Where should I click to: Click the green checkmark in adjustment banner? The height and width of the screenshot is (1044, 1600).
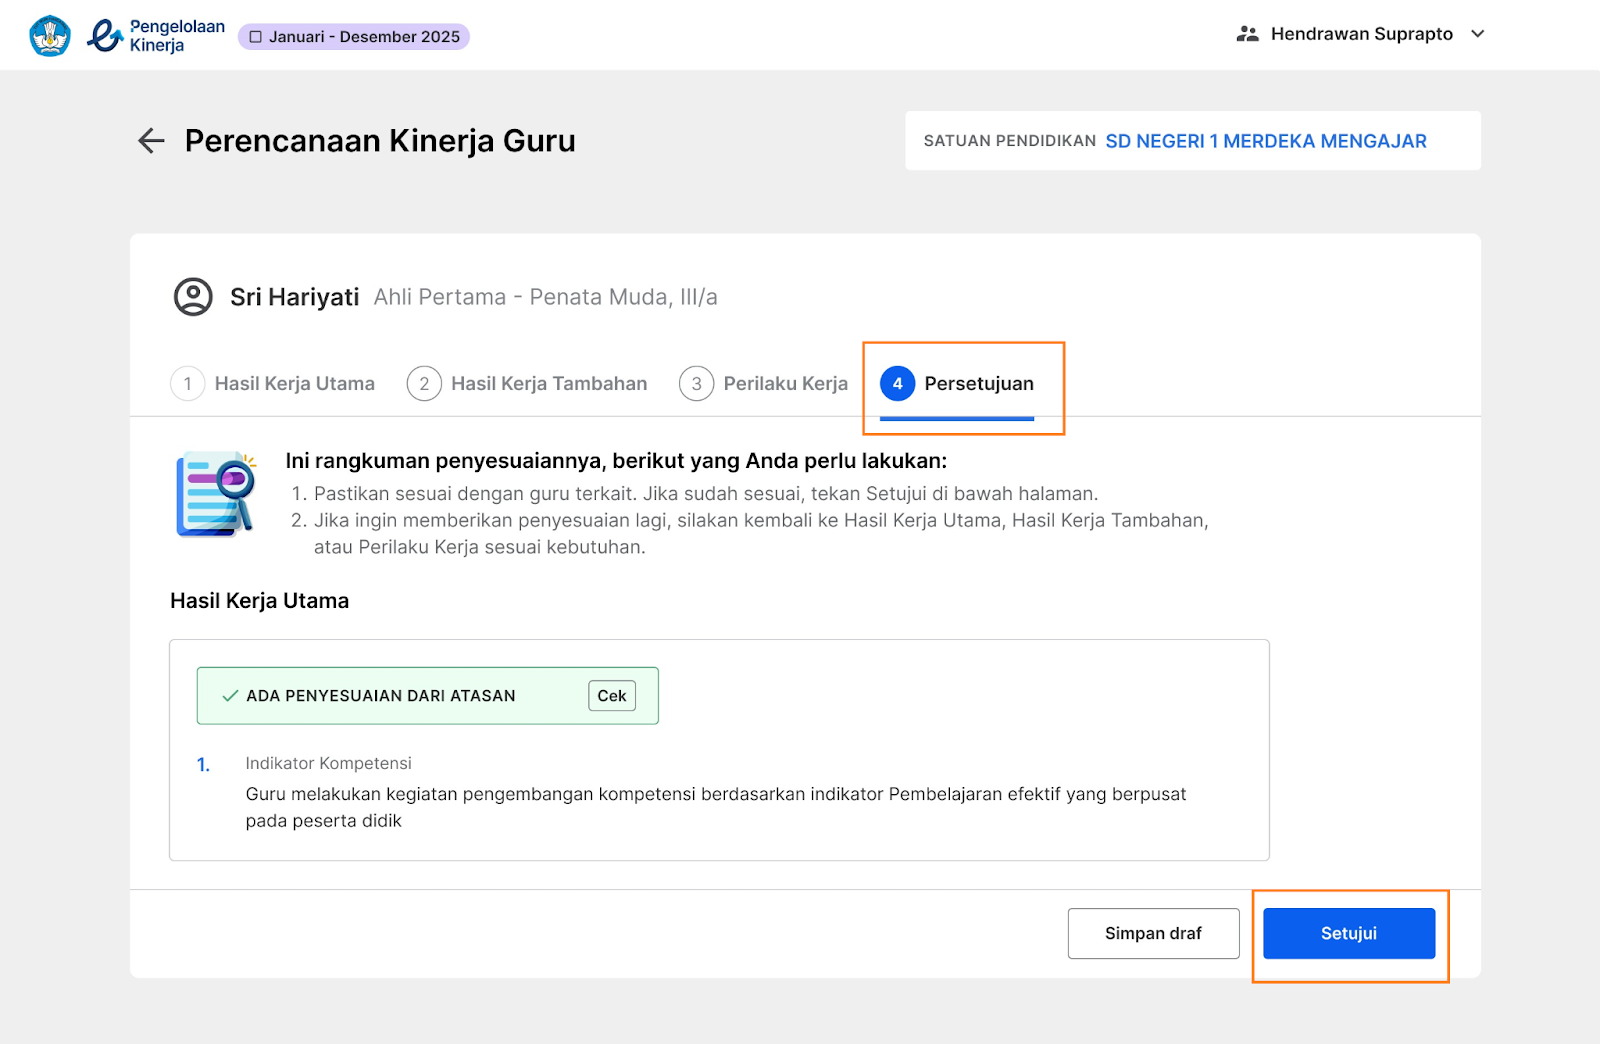pos(230,696)
